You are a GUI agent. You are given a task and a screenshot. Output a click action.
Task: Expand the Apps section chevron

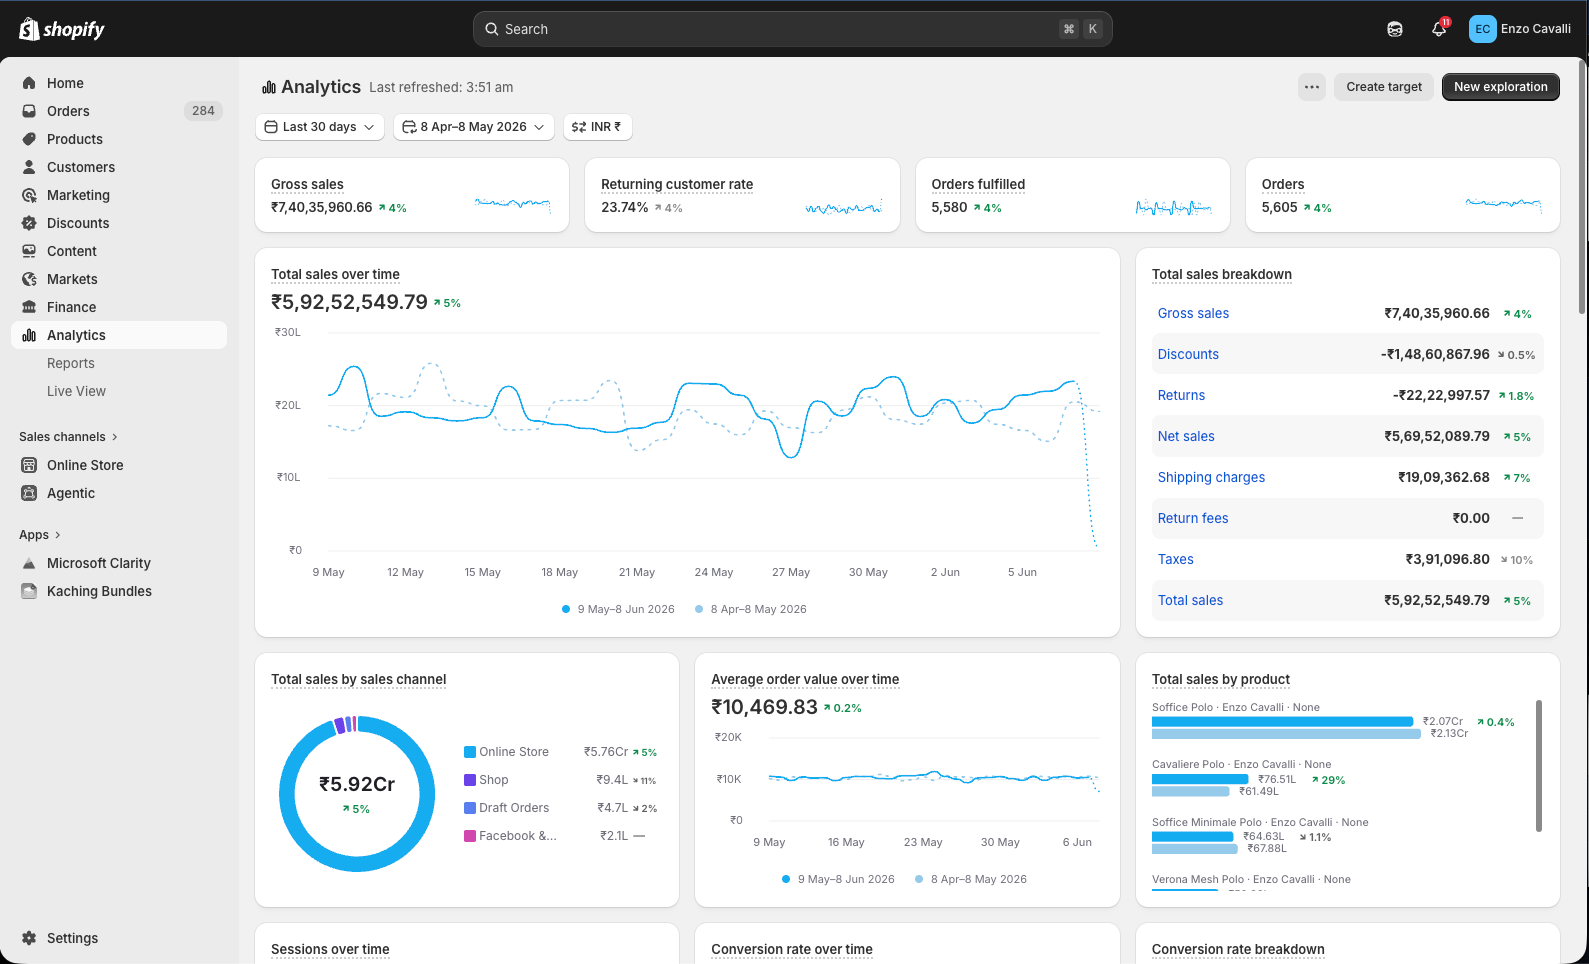click(x=58, y=535)
